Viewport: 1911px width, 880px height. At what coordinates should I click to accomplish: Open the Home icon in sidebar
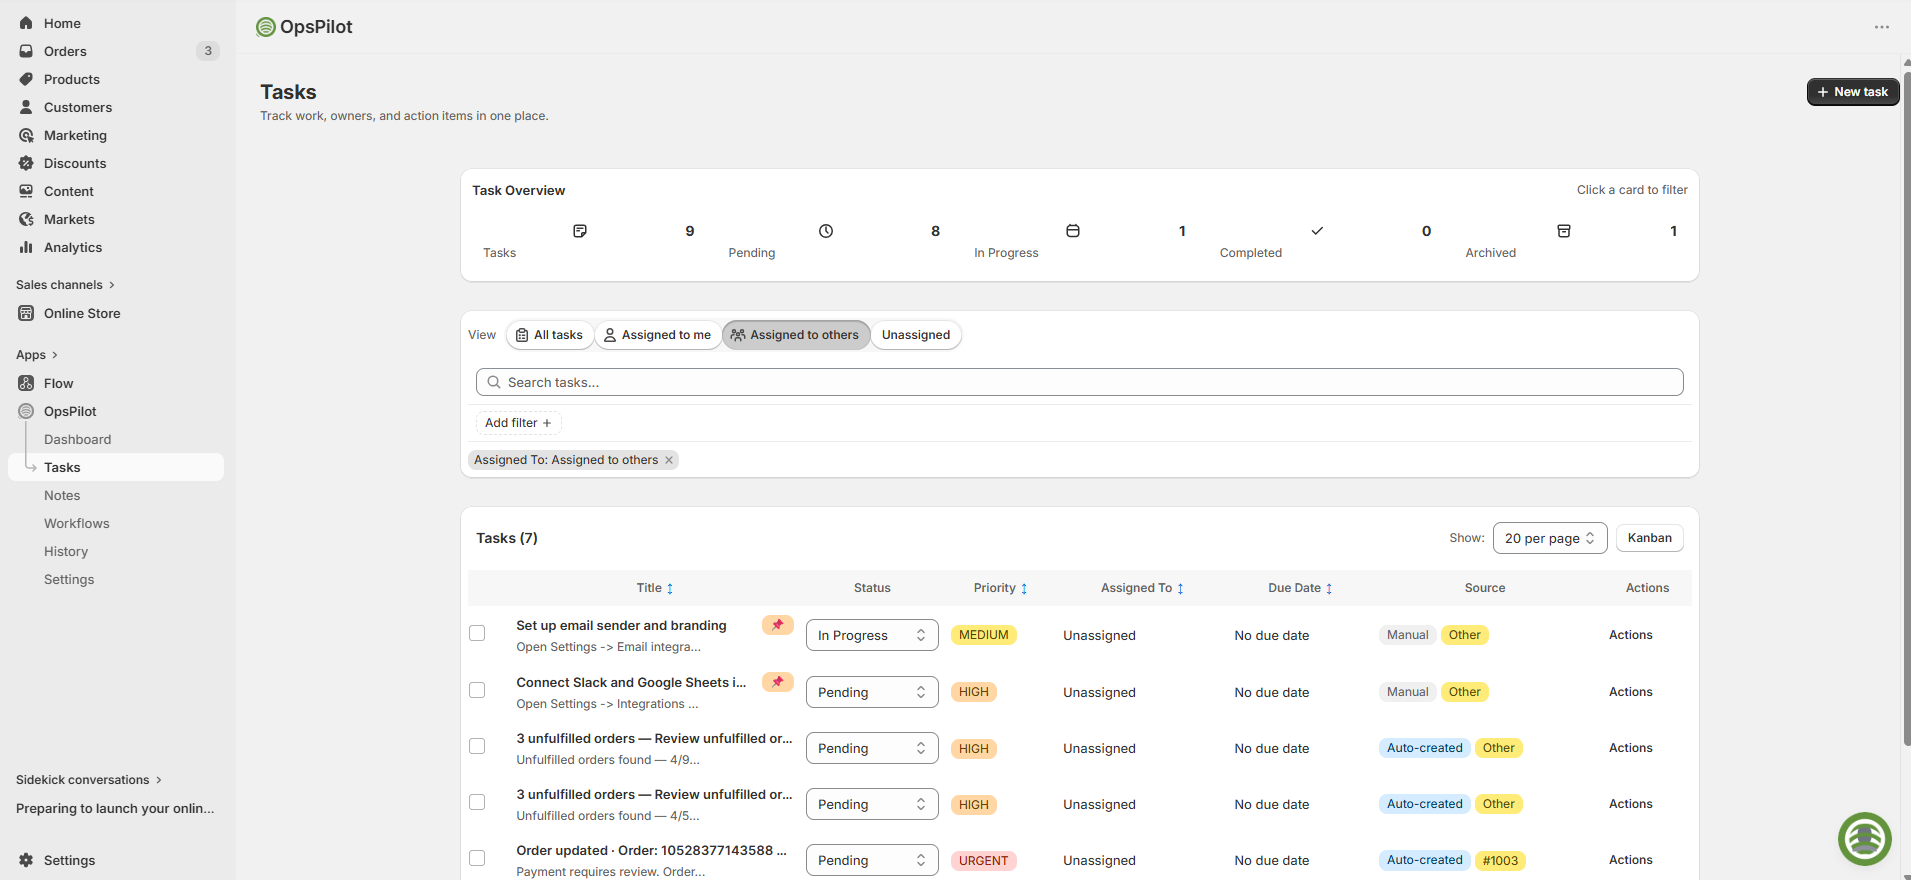pyautogui.click(x=26, y=23)
